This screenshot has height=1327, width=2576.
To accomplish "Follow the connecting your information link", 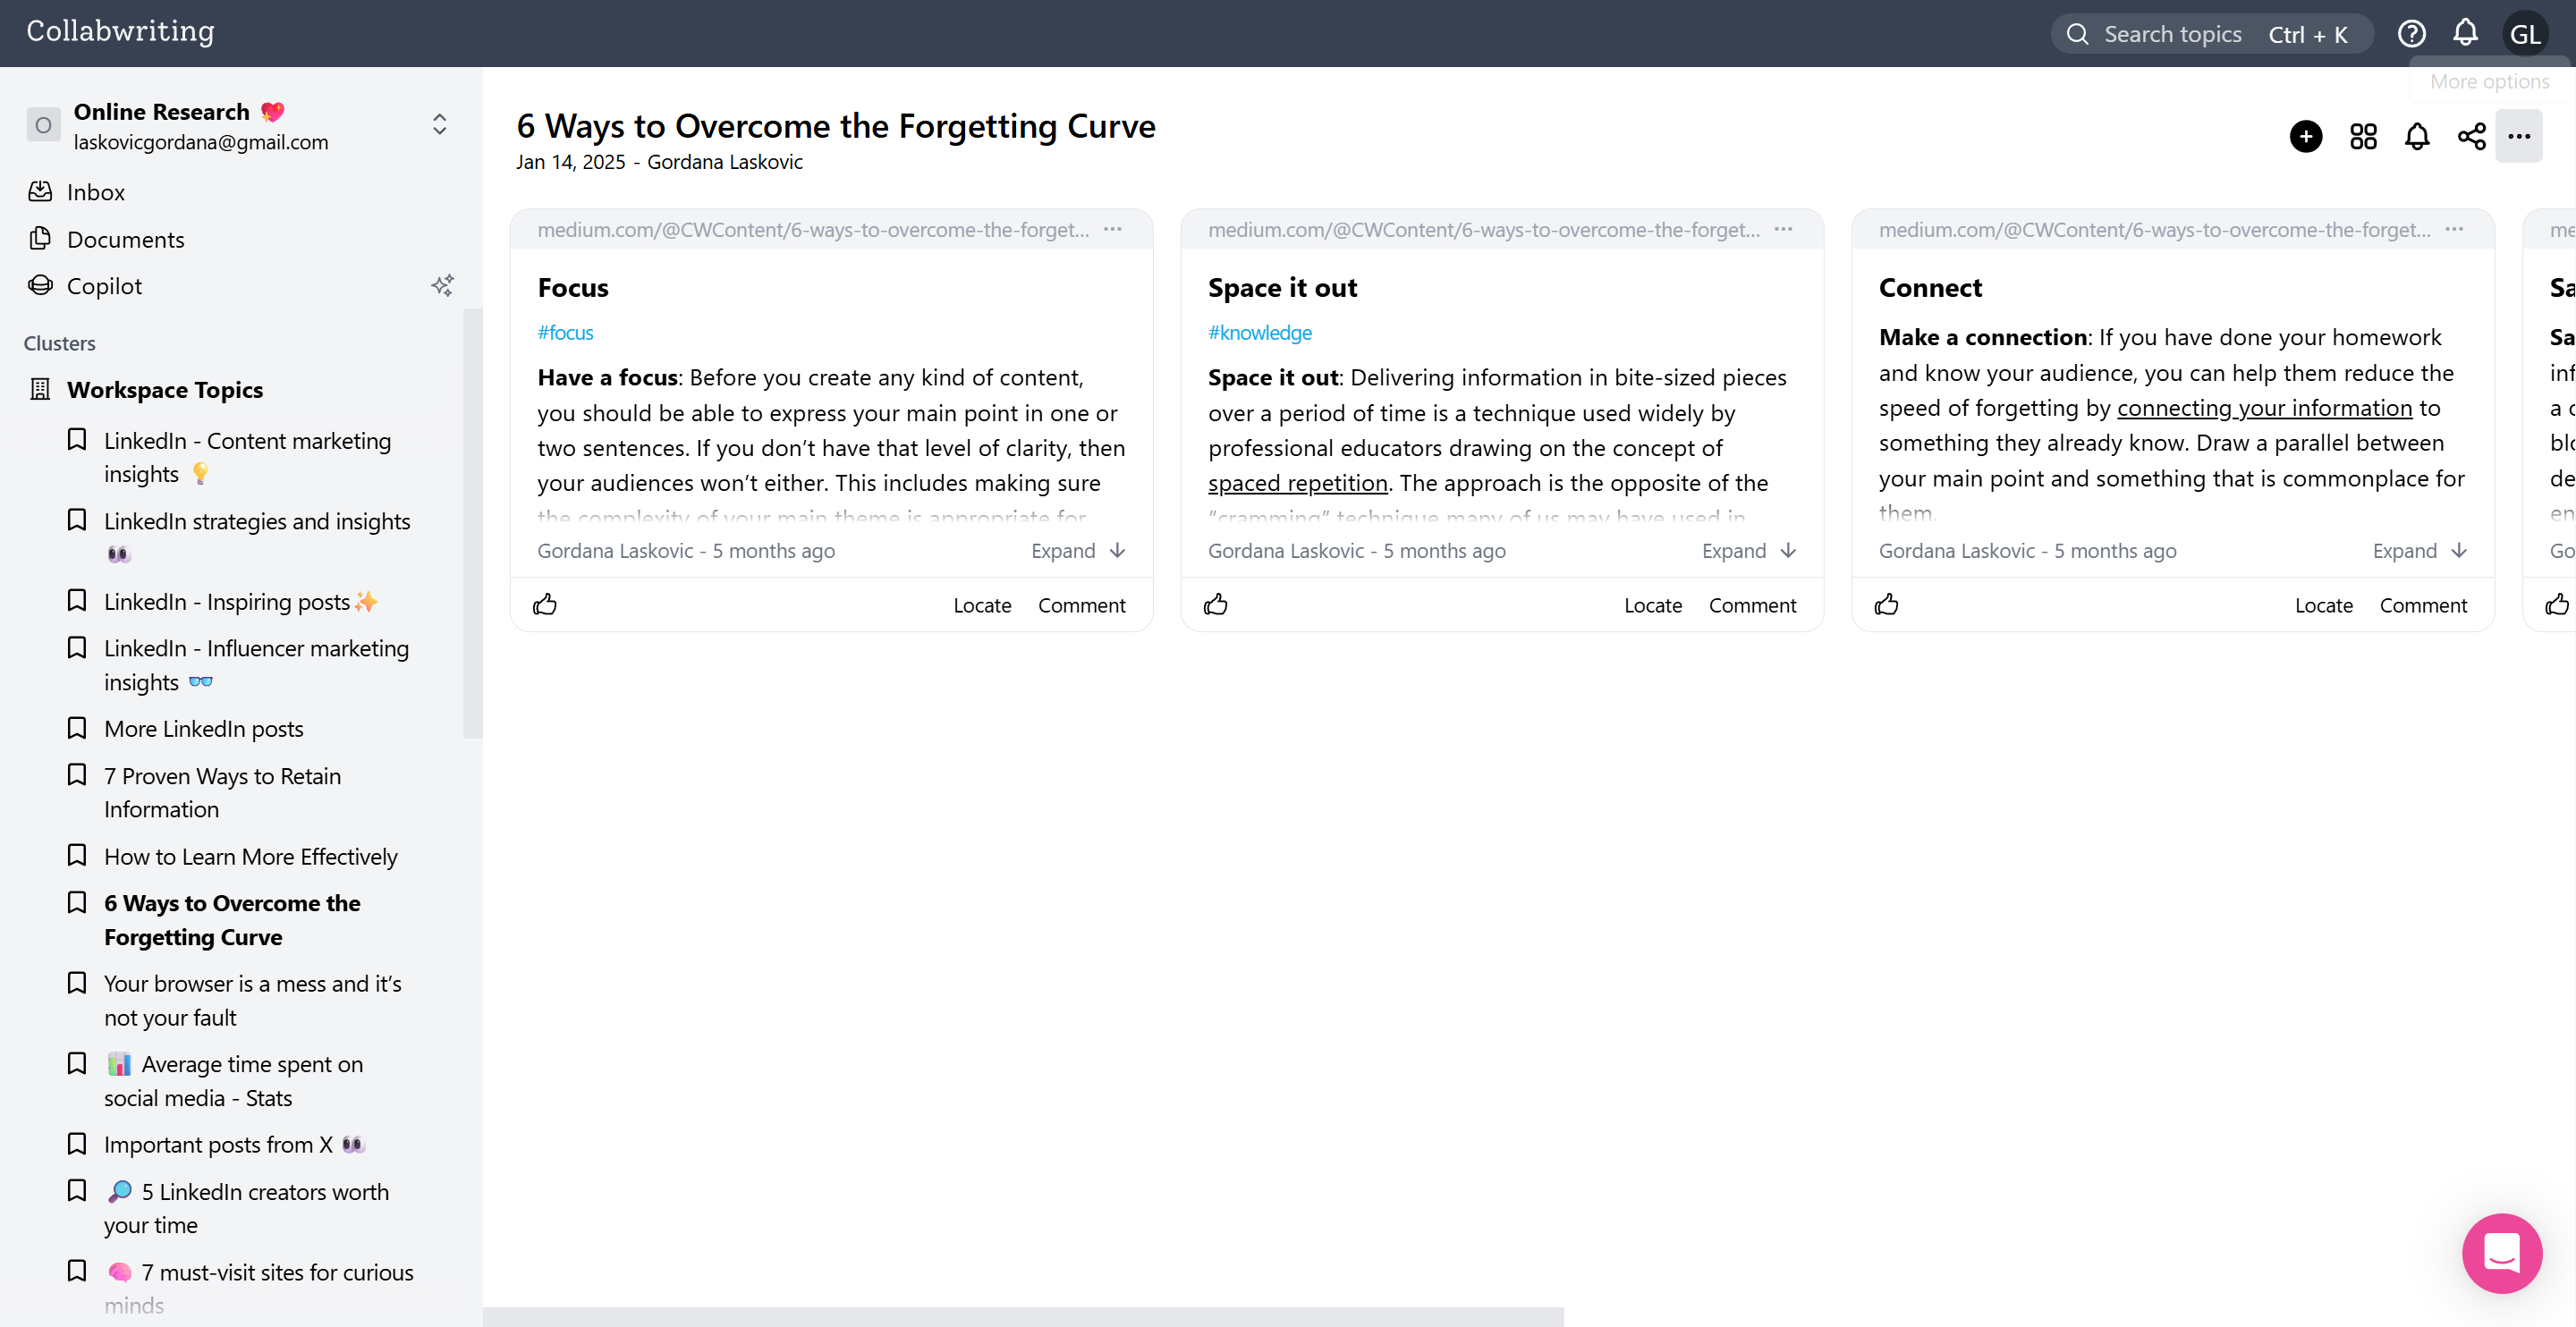I will click(2264, 409).
